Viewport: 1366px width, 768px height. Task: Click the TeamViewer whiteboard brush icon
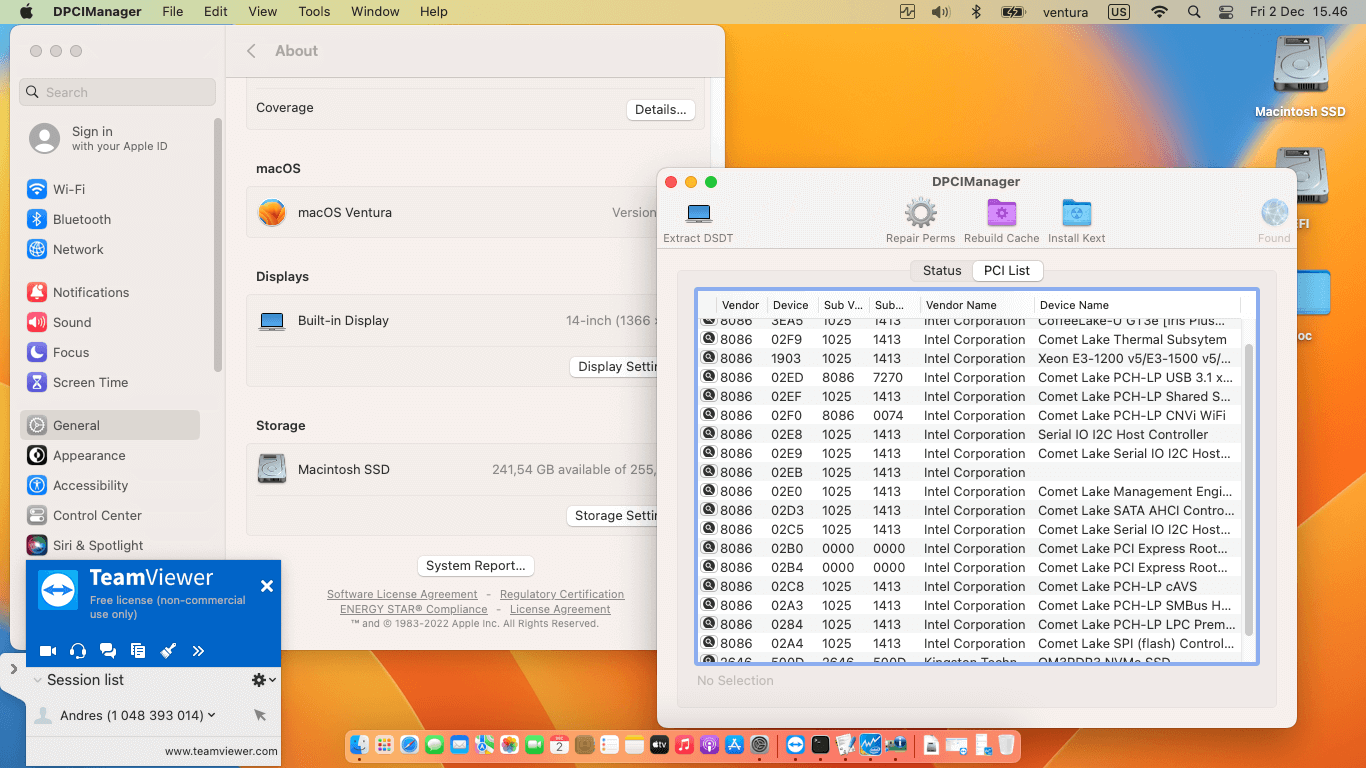[168, 651]
